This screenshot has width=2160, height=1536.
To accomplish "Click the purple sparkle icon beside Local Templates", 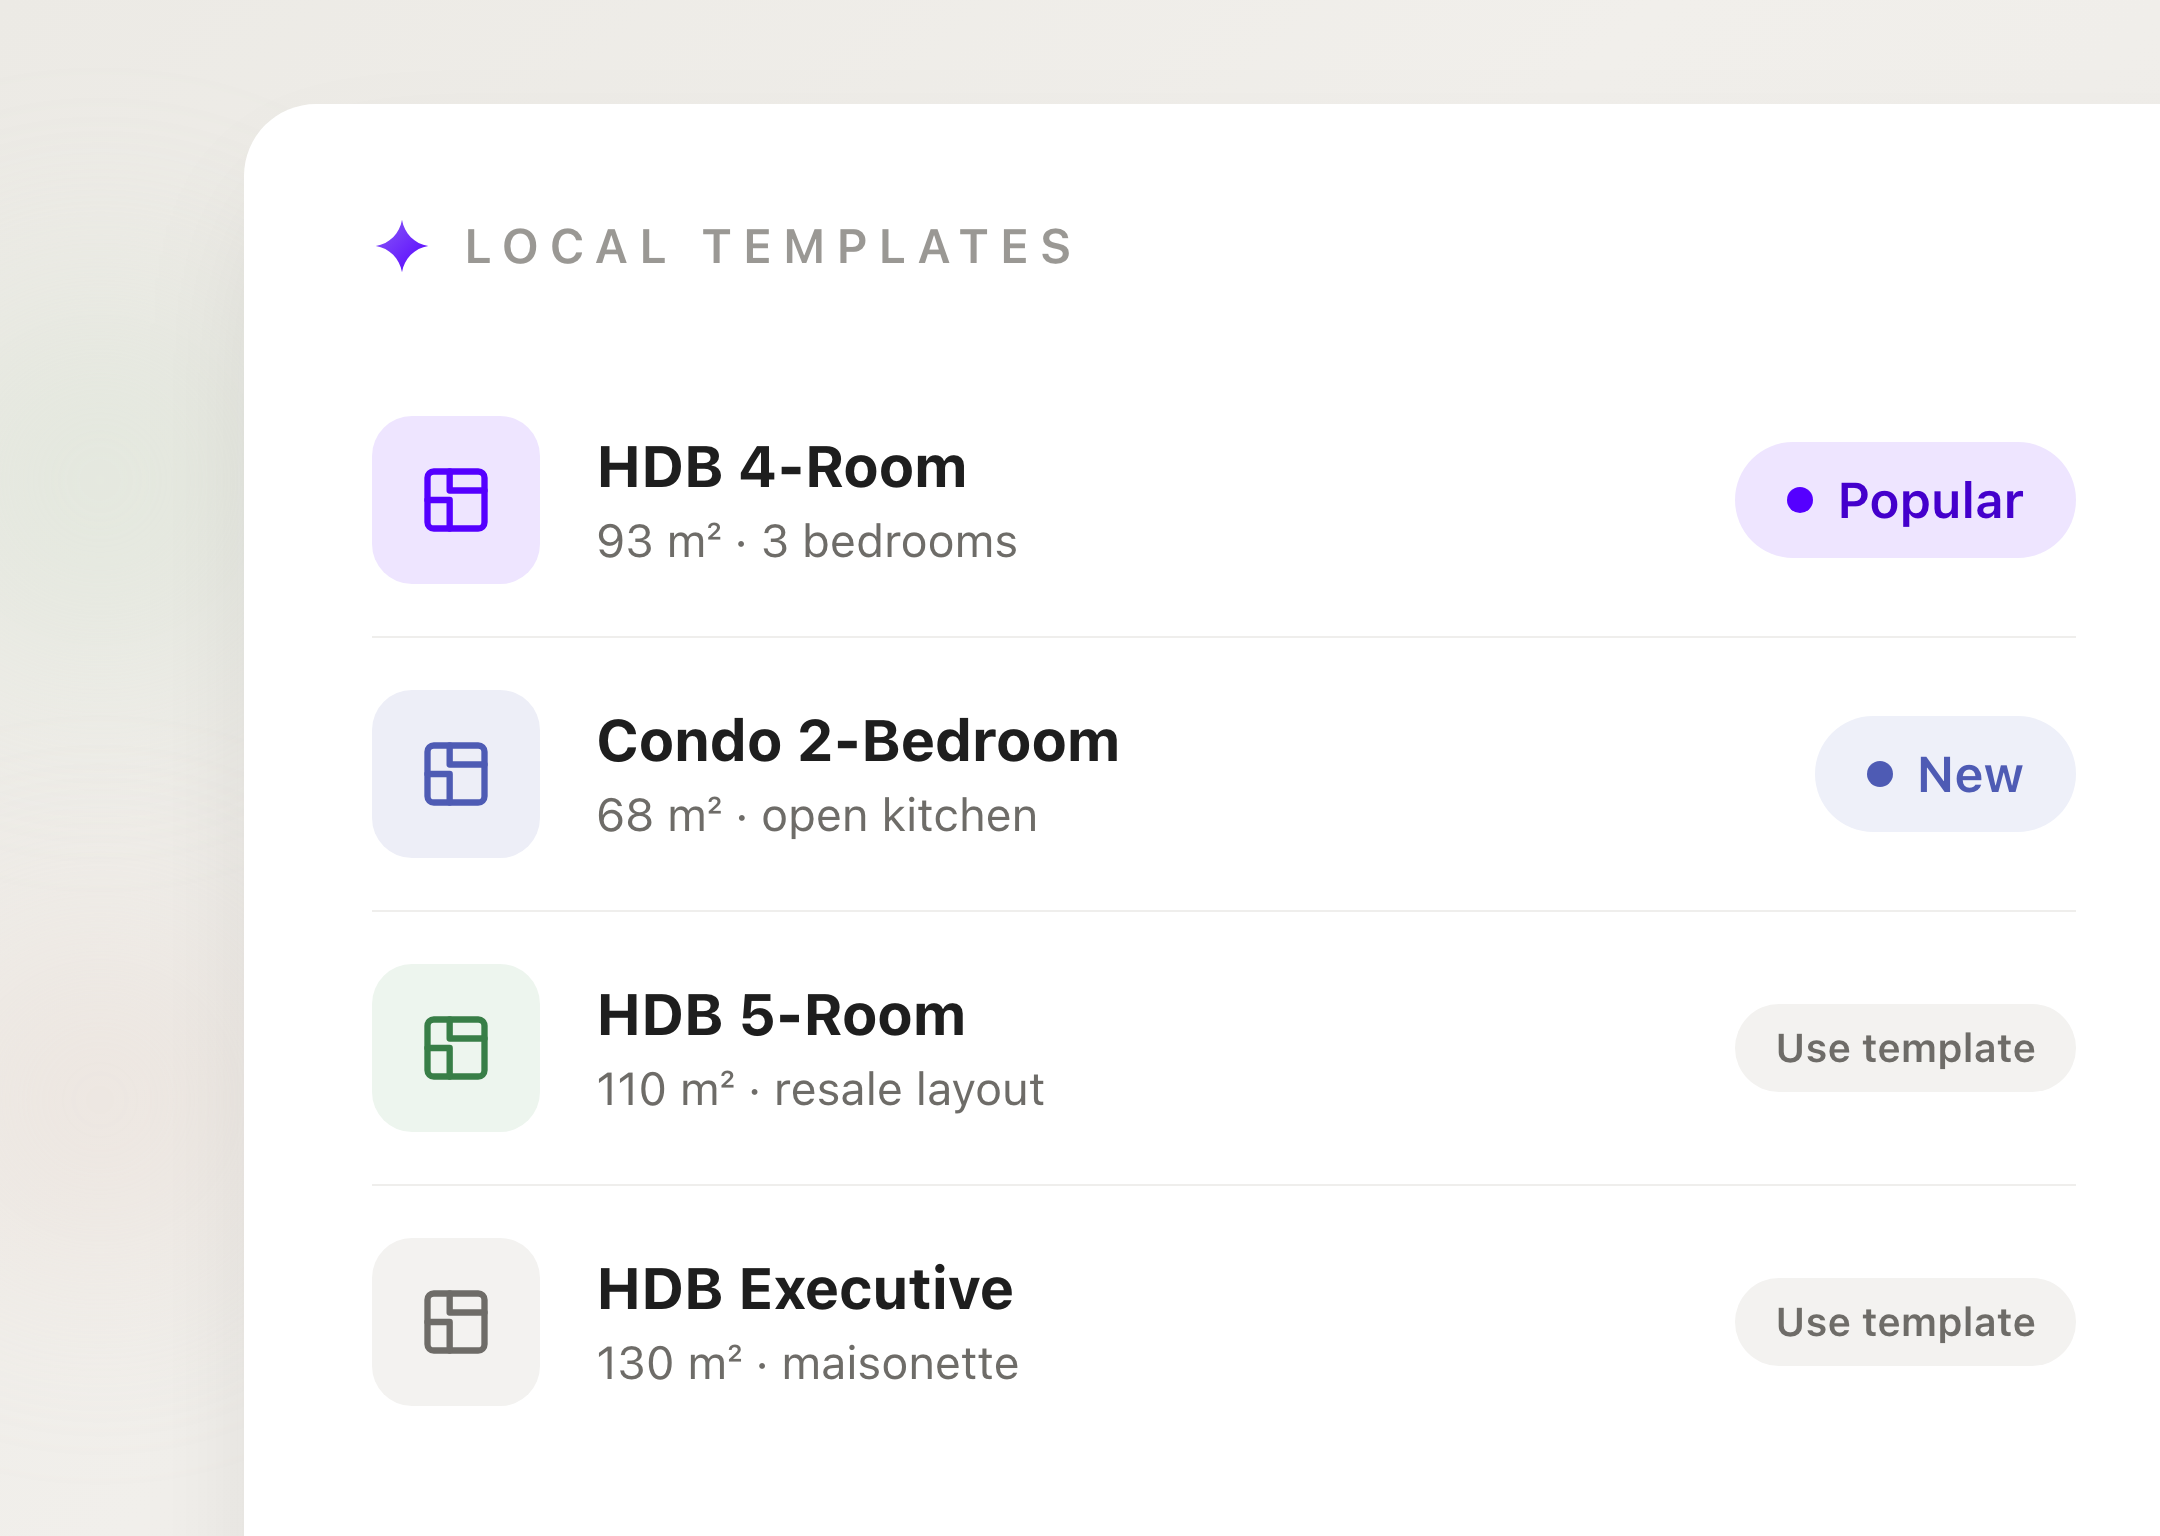I will pyautogui.click(x=402, y=246).
